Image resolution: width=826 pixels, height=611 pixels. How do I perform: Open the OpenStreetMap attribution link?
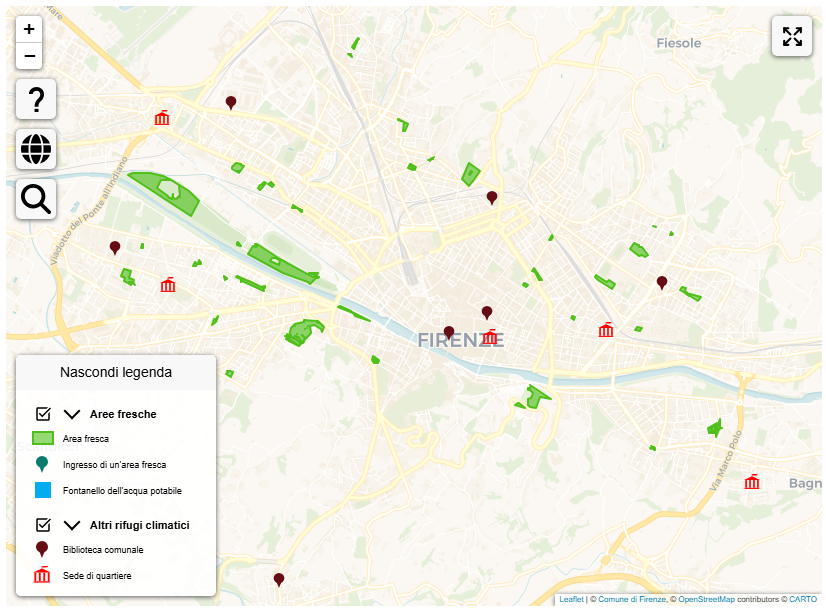[x=706, y=599]
